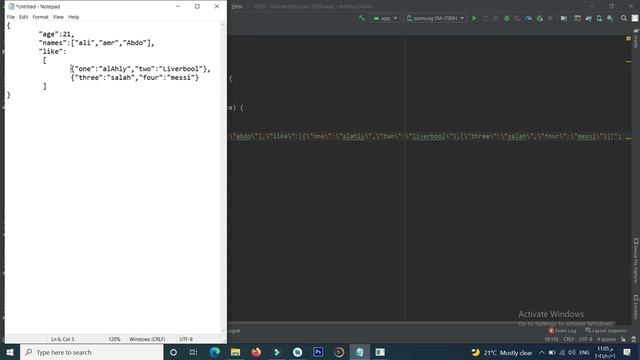
Task: Click the taskbar clock showing 11:05
Action: (606, 352)
